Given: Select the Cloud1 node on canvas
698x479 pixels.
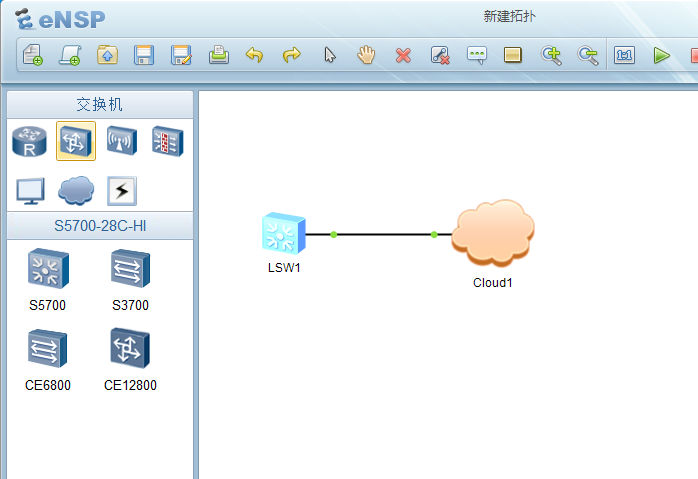Looking at the screenshot, I should coord(492,235).
